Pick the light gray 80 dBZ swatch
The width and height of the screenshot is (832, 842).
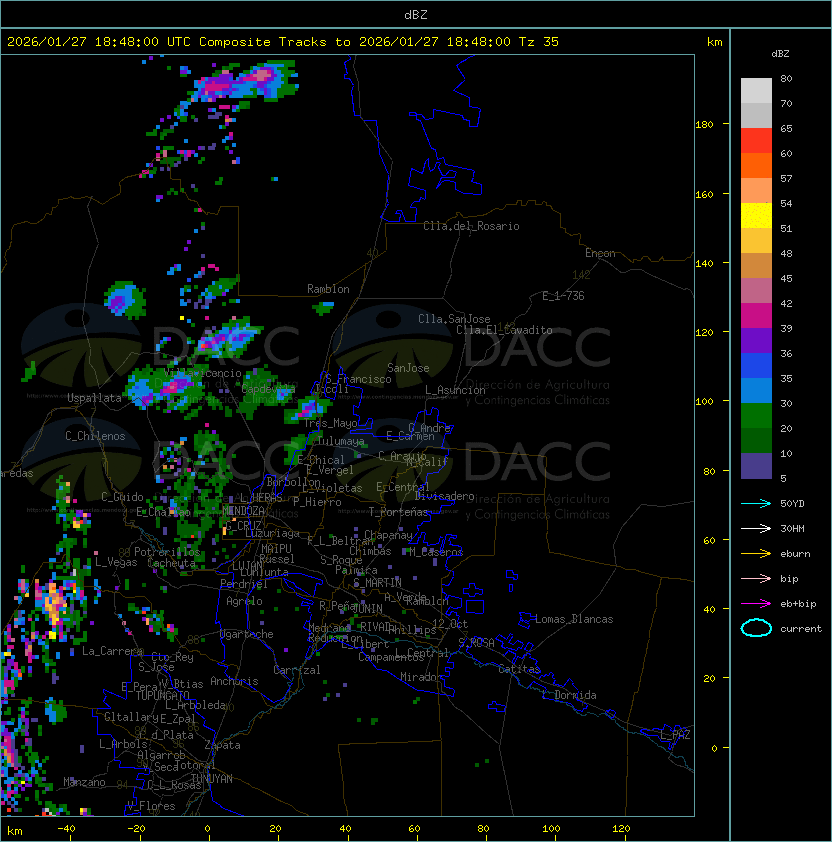(756, 90)
